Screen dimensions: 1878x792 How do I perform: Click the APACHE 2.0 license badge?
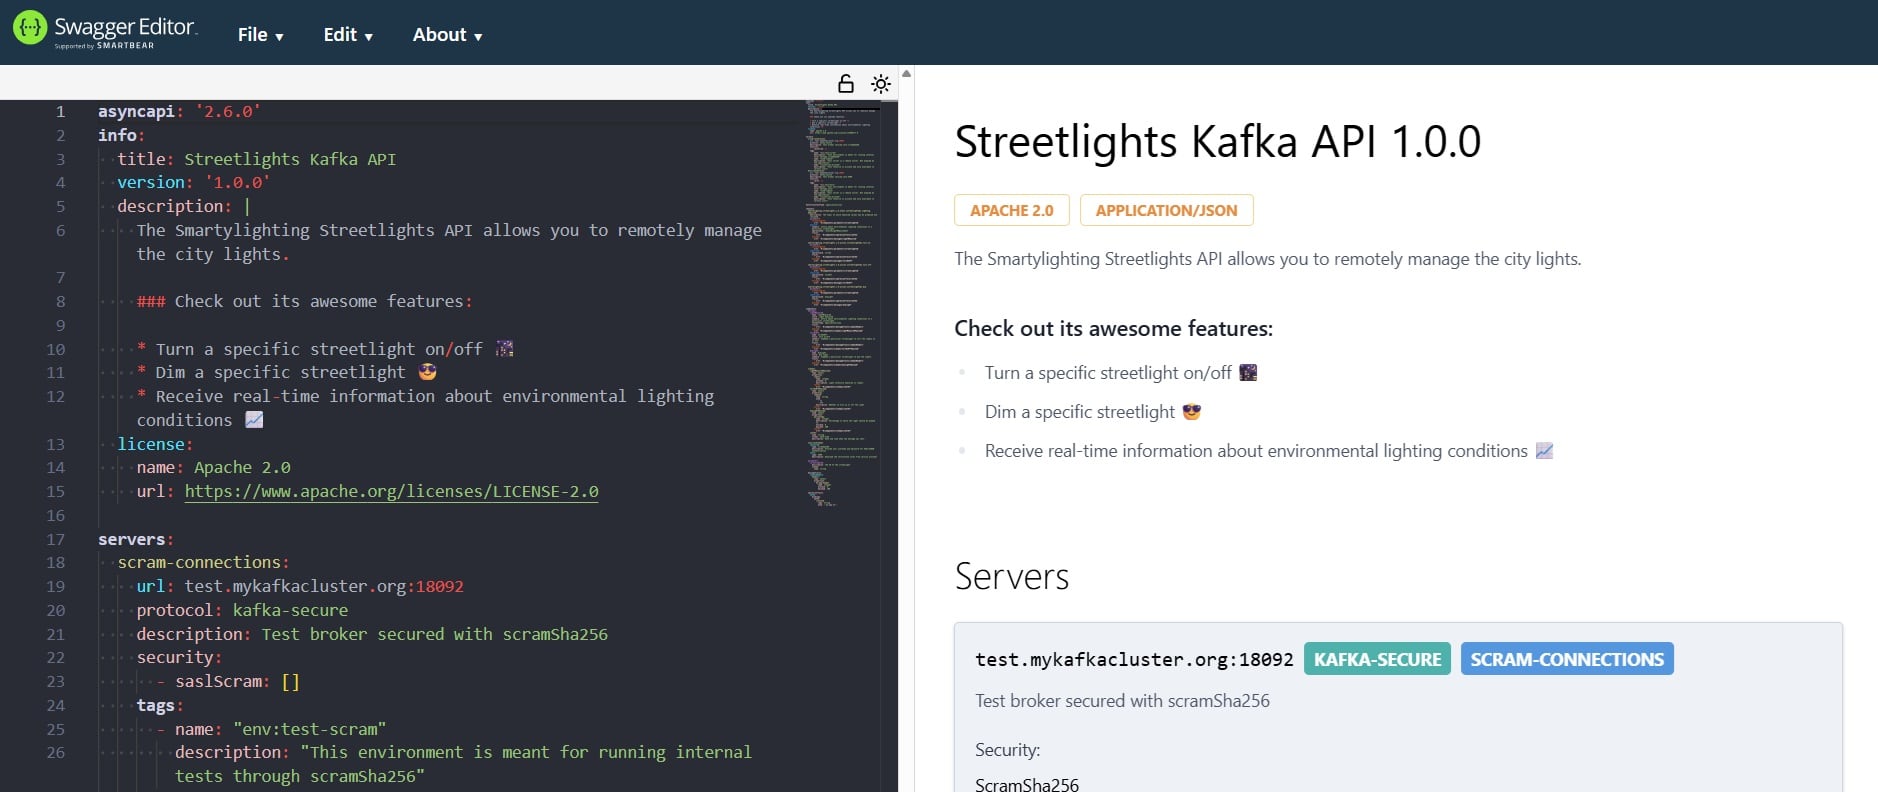[1011, 211]
